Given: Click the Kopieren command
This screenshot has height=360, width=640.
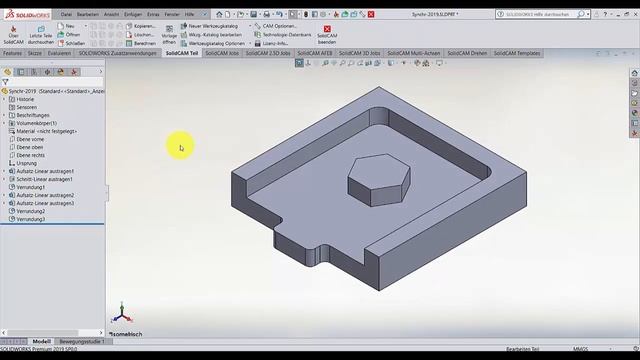Looking at the screenshot, I should tap(141, 26).
